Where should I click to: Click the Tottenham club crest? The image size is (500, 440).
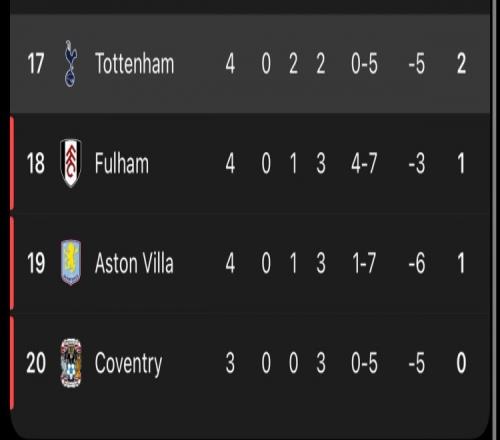[x=71, y=64]
